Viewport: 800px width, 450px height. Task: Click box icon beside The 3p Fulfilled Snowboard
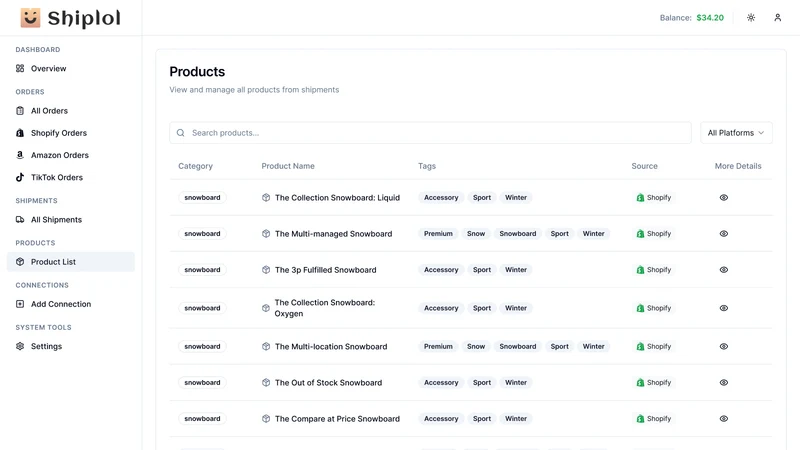click(x=266, y=270)
